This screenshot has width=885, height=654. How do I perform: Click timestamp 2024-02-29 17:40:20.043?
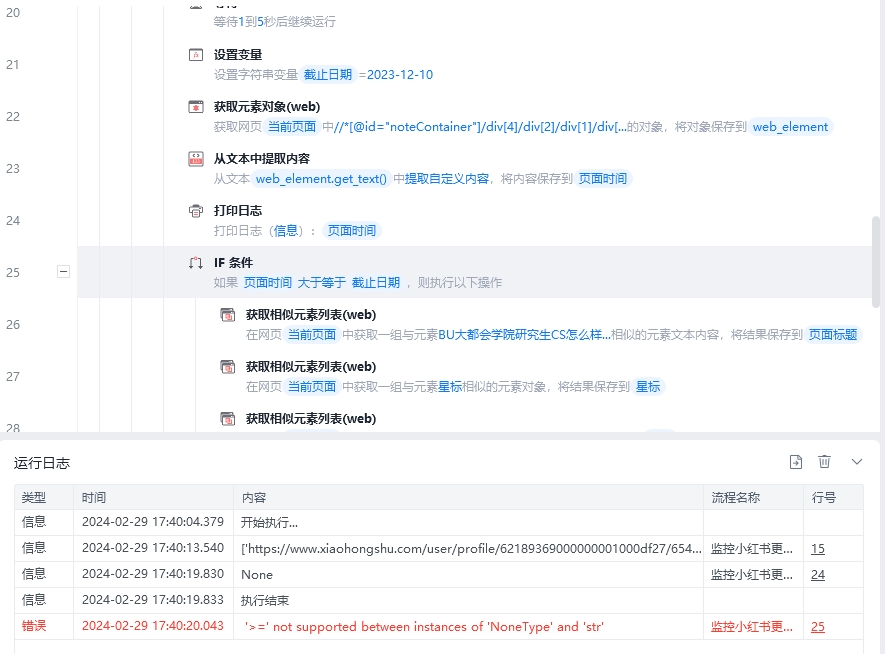[153, 626]
